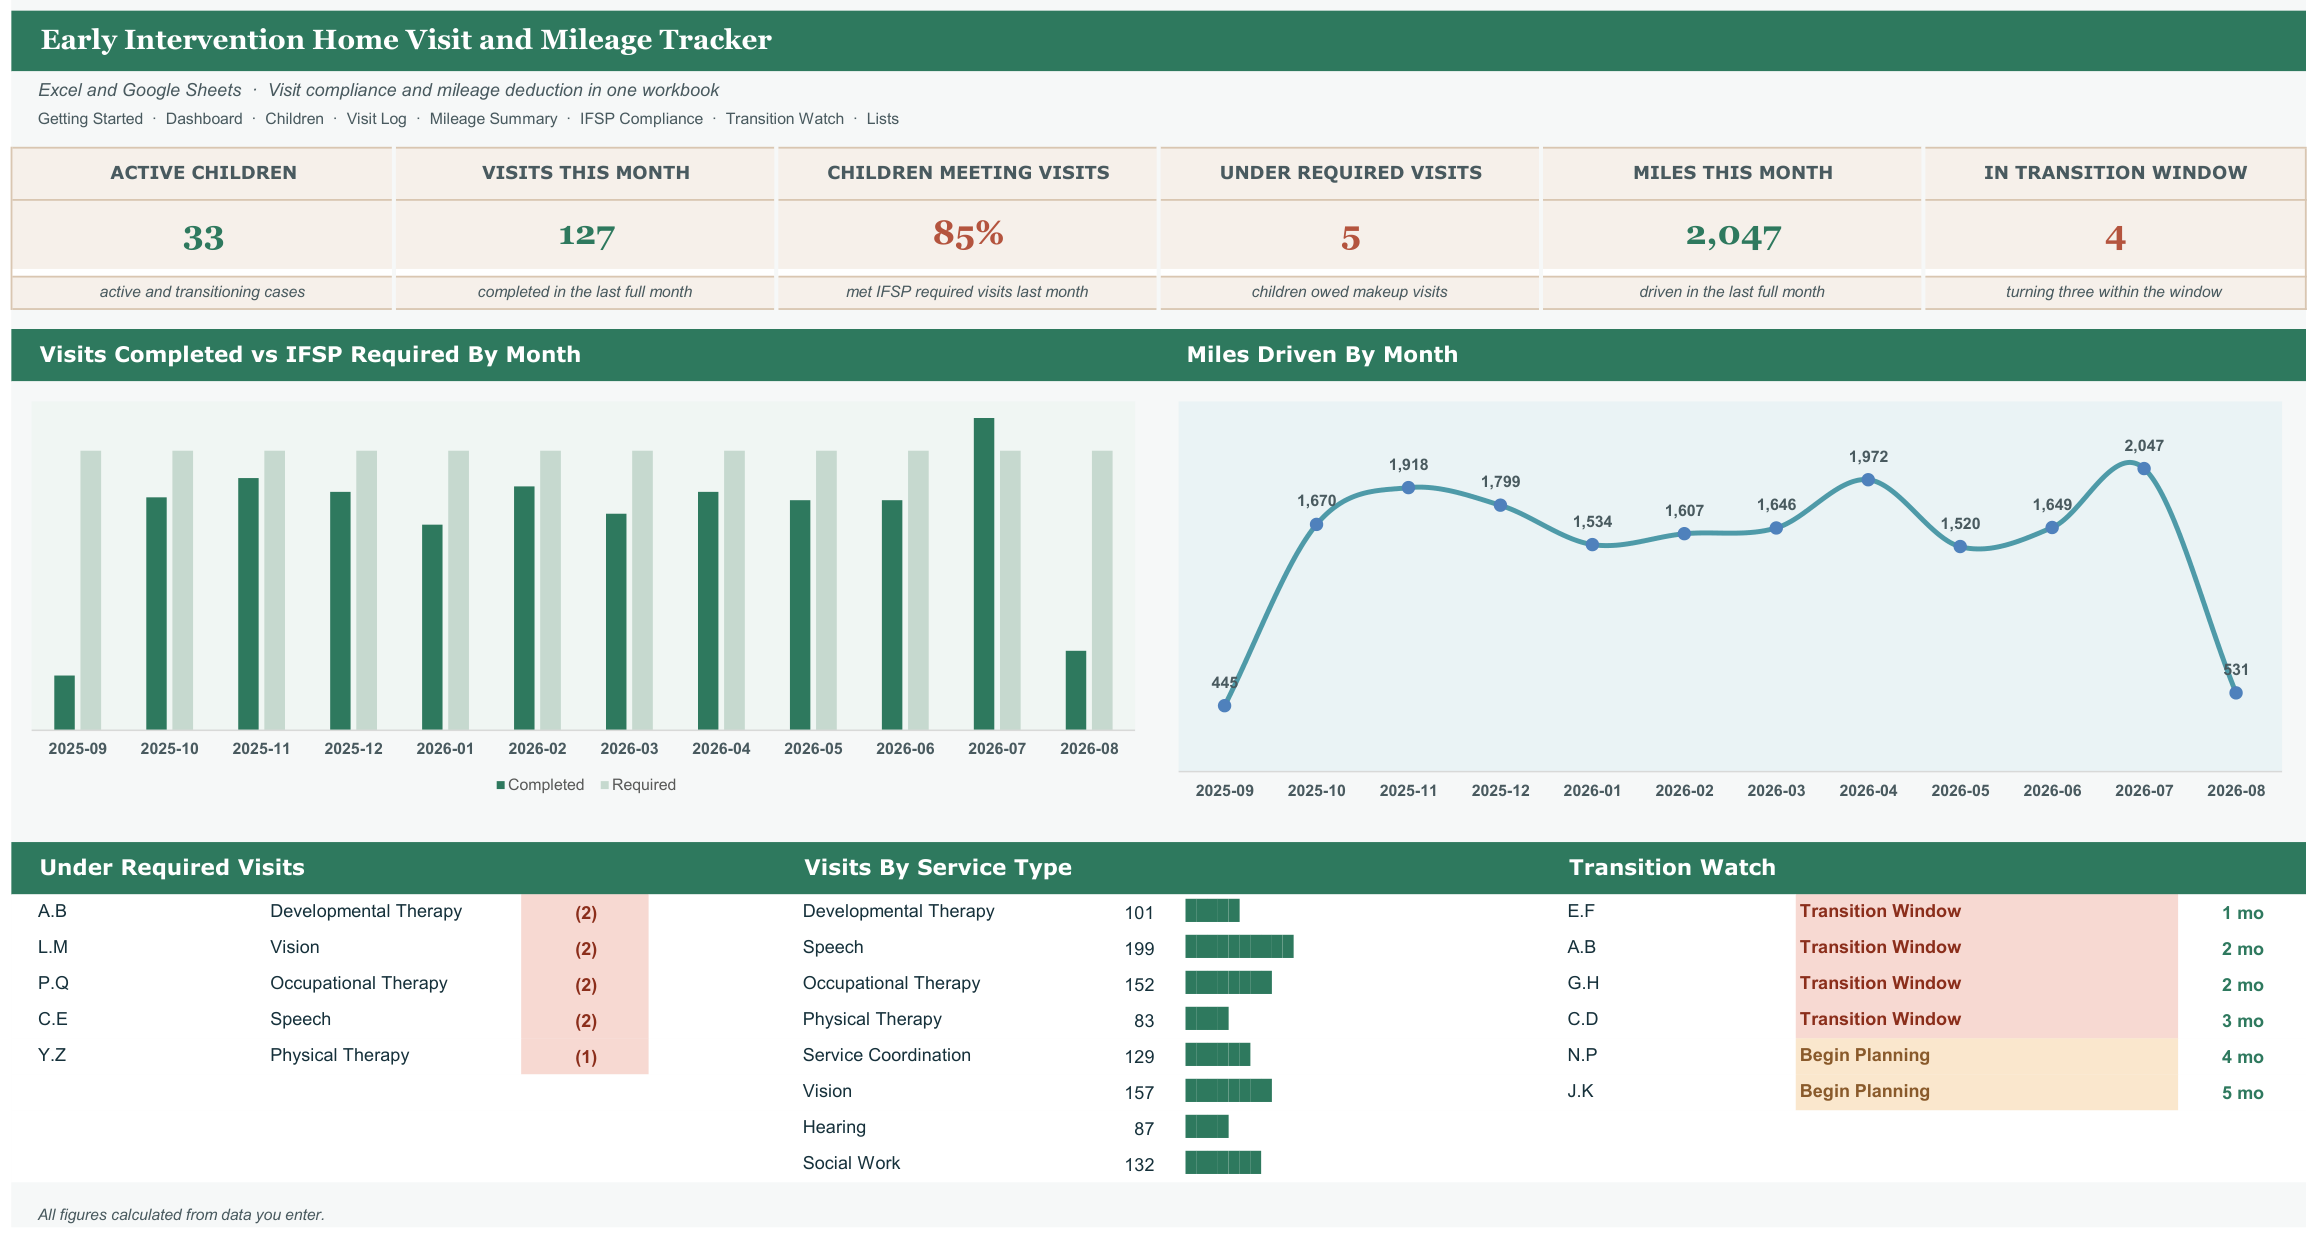Image resolution: width=2317 pixels, height=1234 pixels.
Task: Select the C.E Speech shortfall cell
Action: click(x=585, y=1021)
